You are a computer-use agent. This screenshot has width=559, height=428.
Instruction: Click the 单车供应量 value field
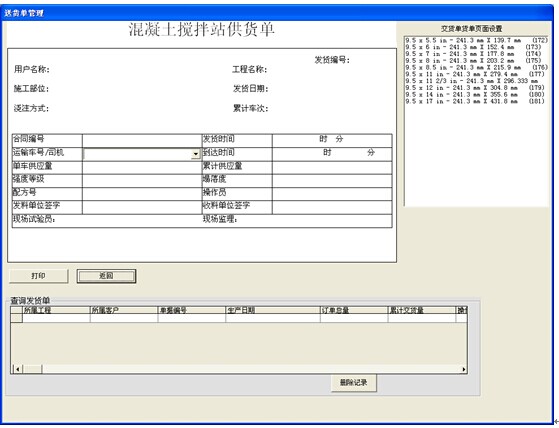click(x=142, y=167)
